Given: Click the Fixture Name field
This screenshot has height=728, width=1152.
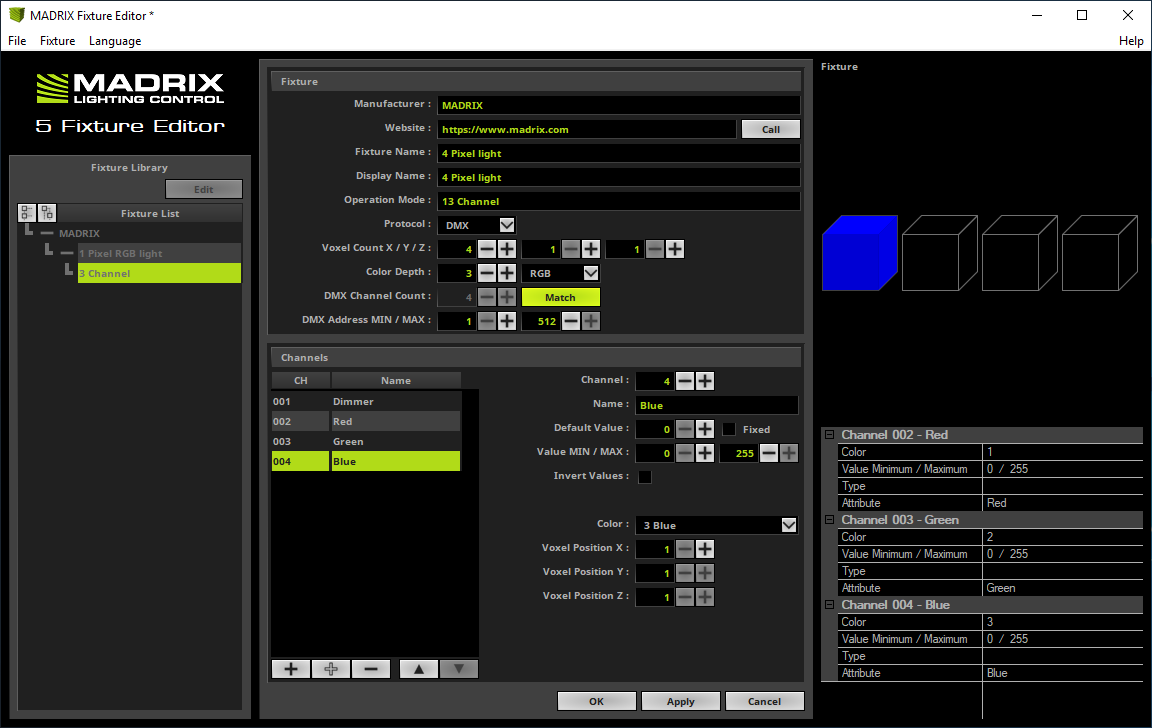Looking at the screenshot, I should tap(619, 154).
